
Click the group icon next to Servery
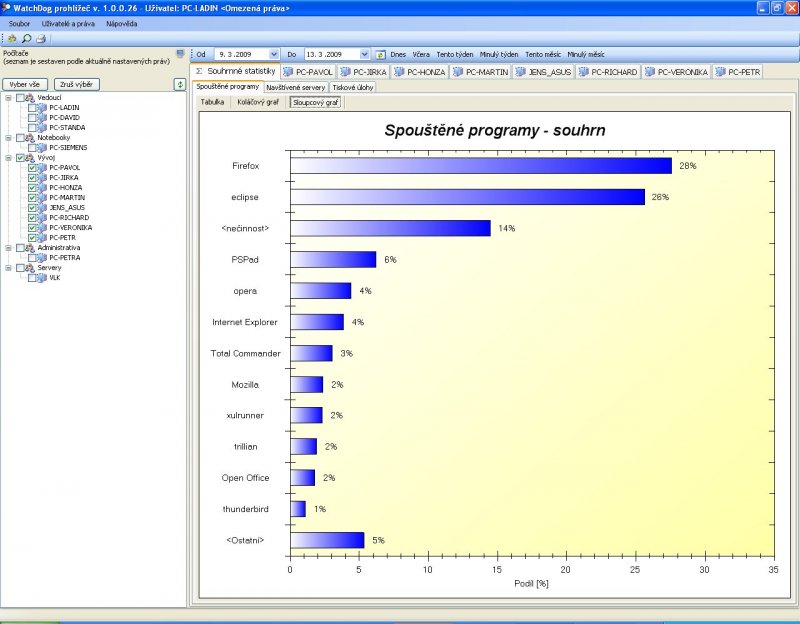(x=30, y=268)
